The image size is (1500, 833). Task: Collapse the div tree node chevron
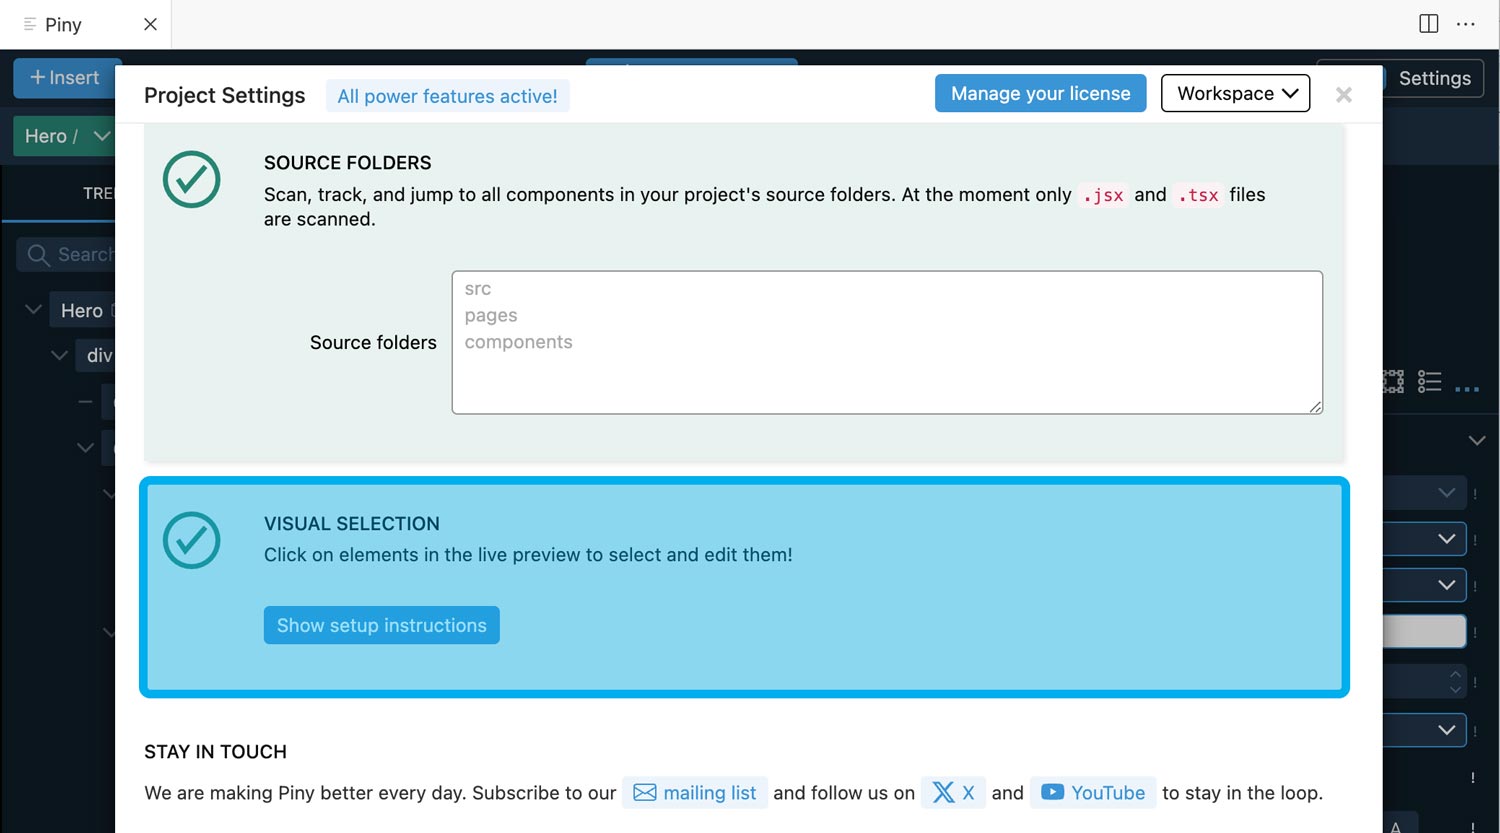pos(59,355)
